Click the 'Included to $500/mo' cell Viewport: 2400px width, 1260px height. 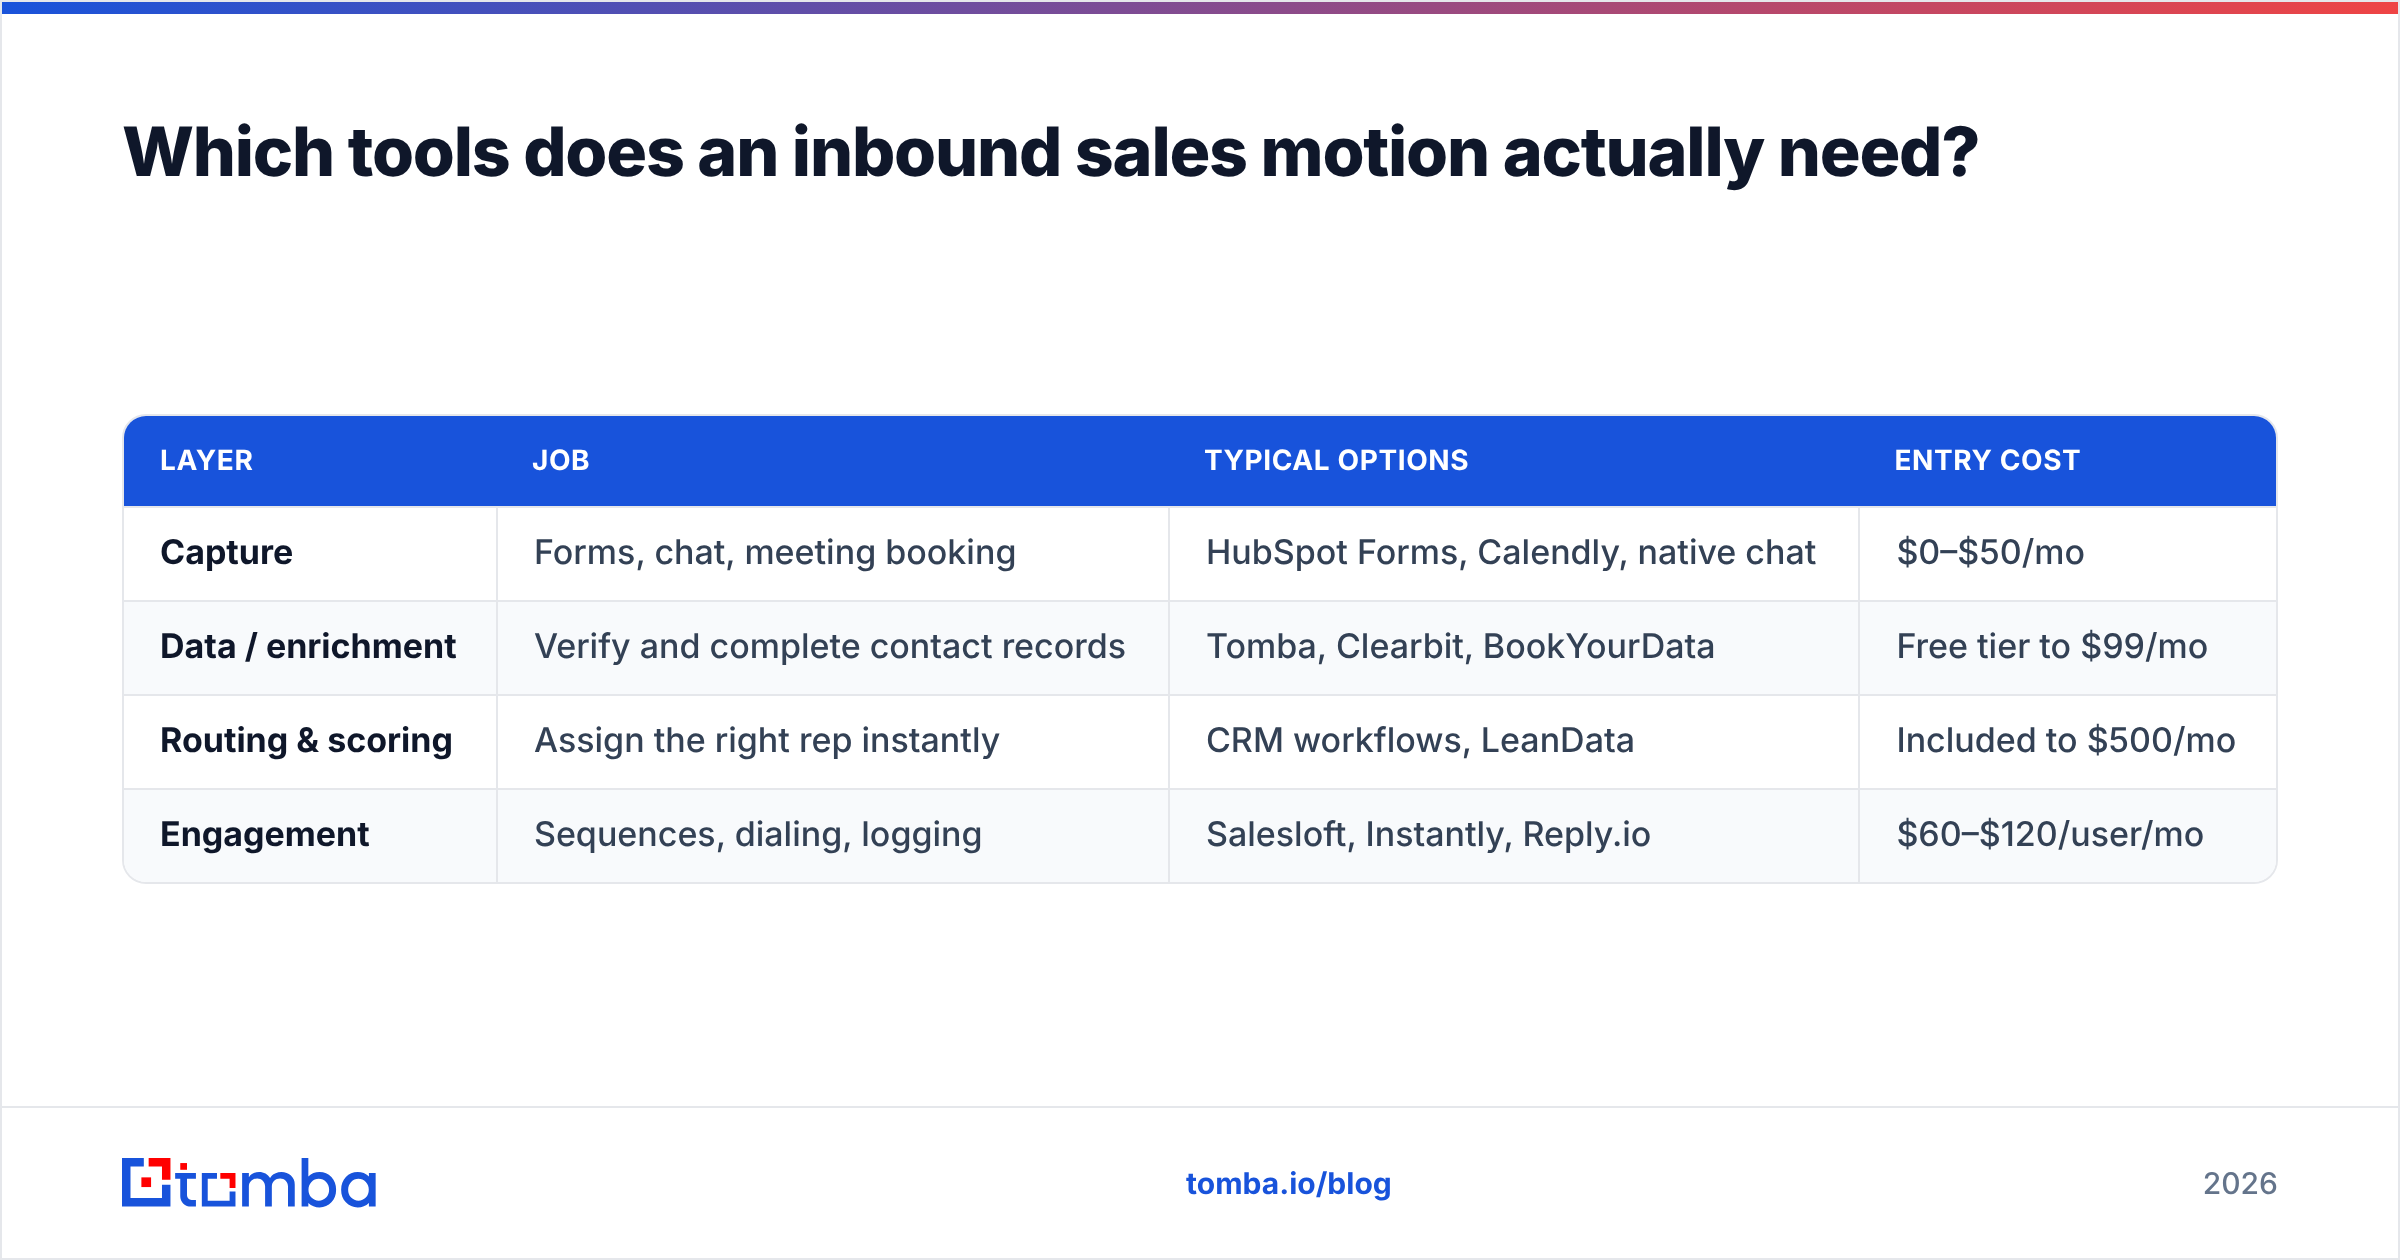[2066, 740]
